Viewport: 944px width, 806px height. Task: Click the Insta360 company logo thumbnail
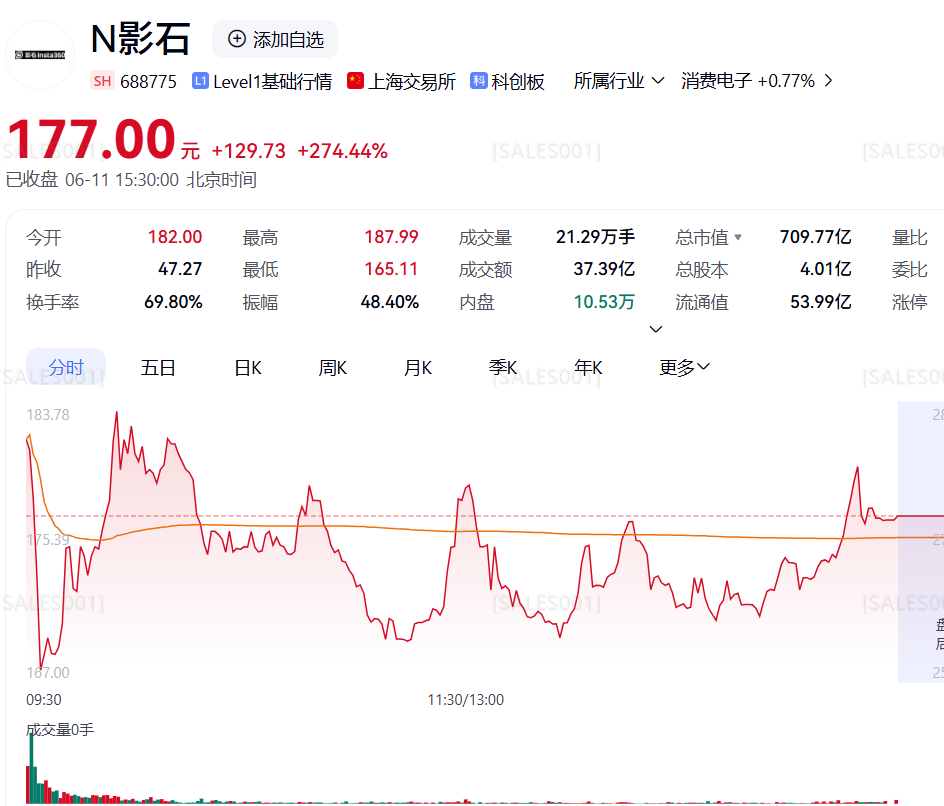pyautogui.click(x=41, y=55)
